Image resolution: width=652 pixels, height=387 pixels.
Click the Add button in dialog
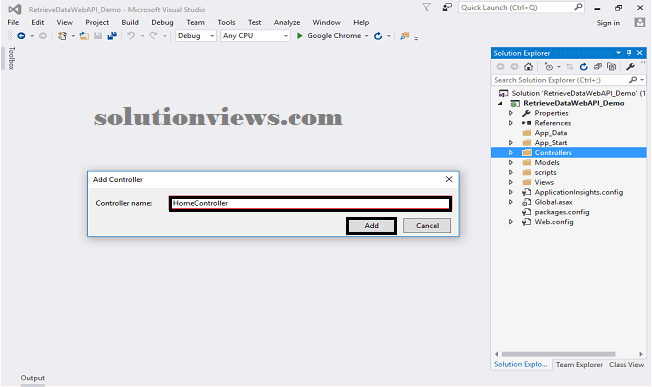(371, 226)
